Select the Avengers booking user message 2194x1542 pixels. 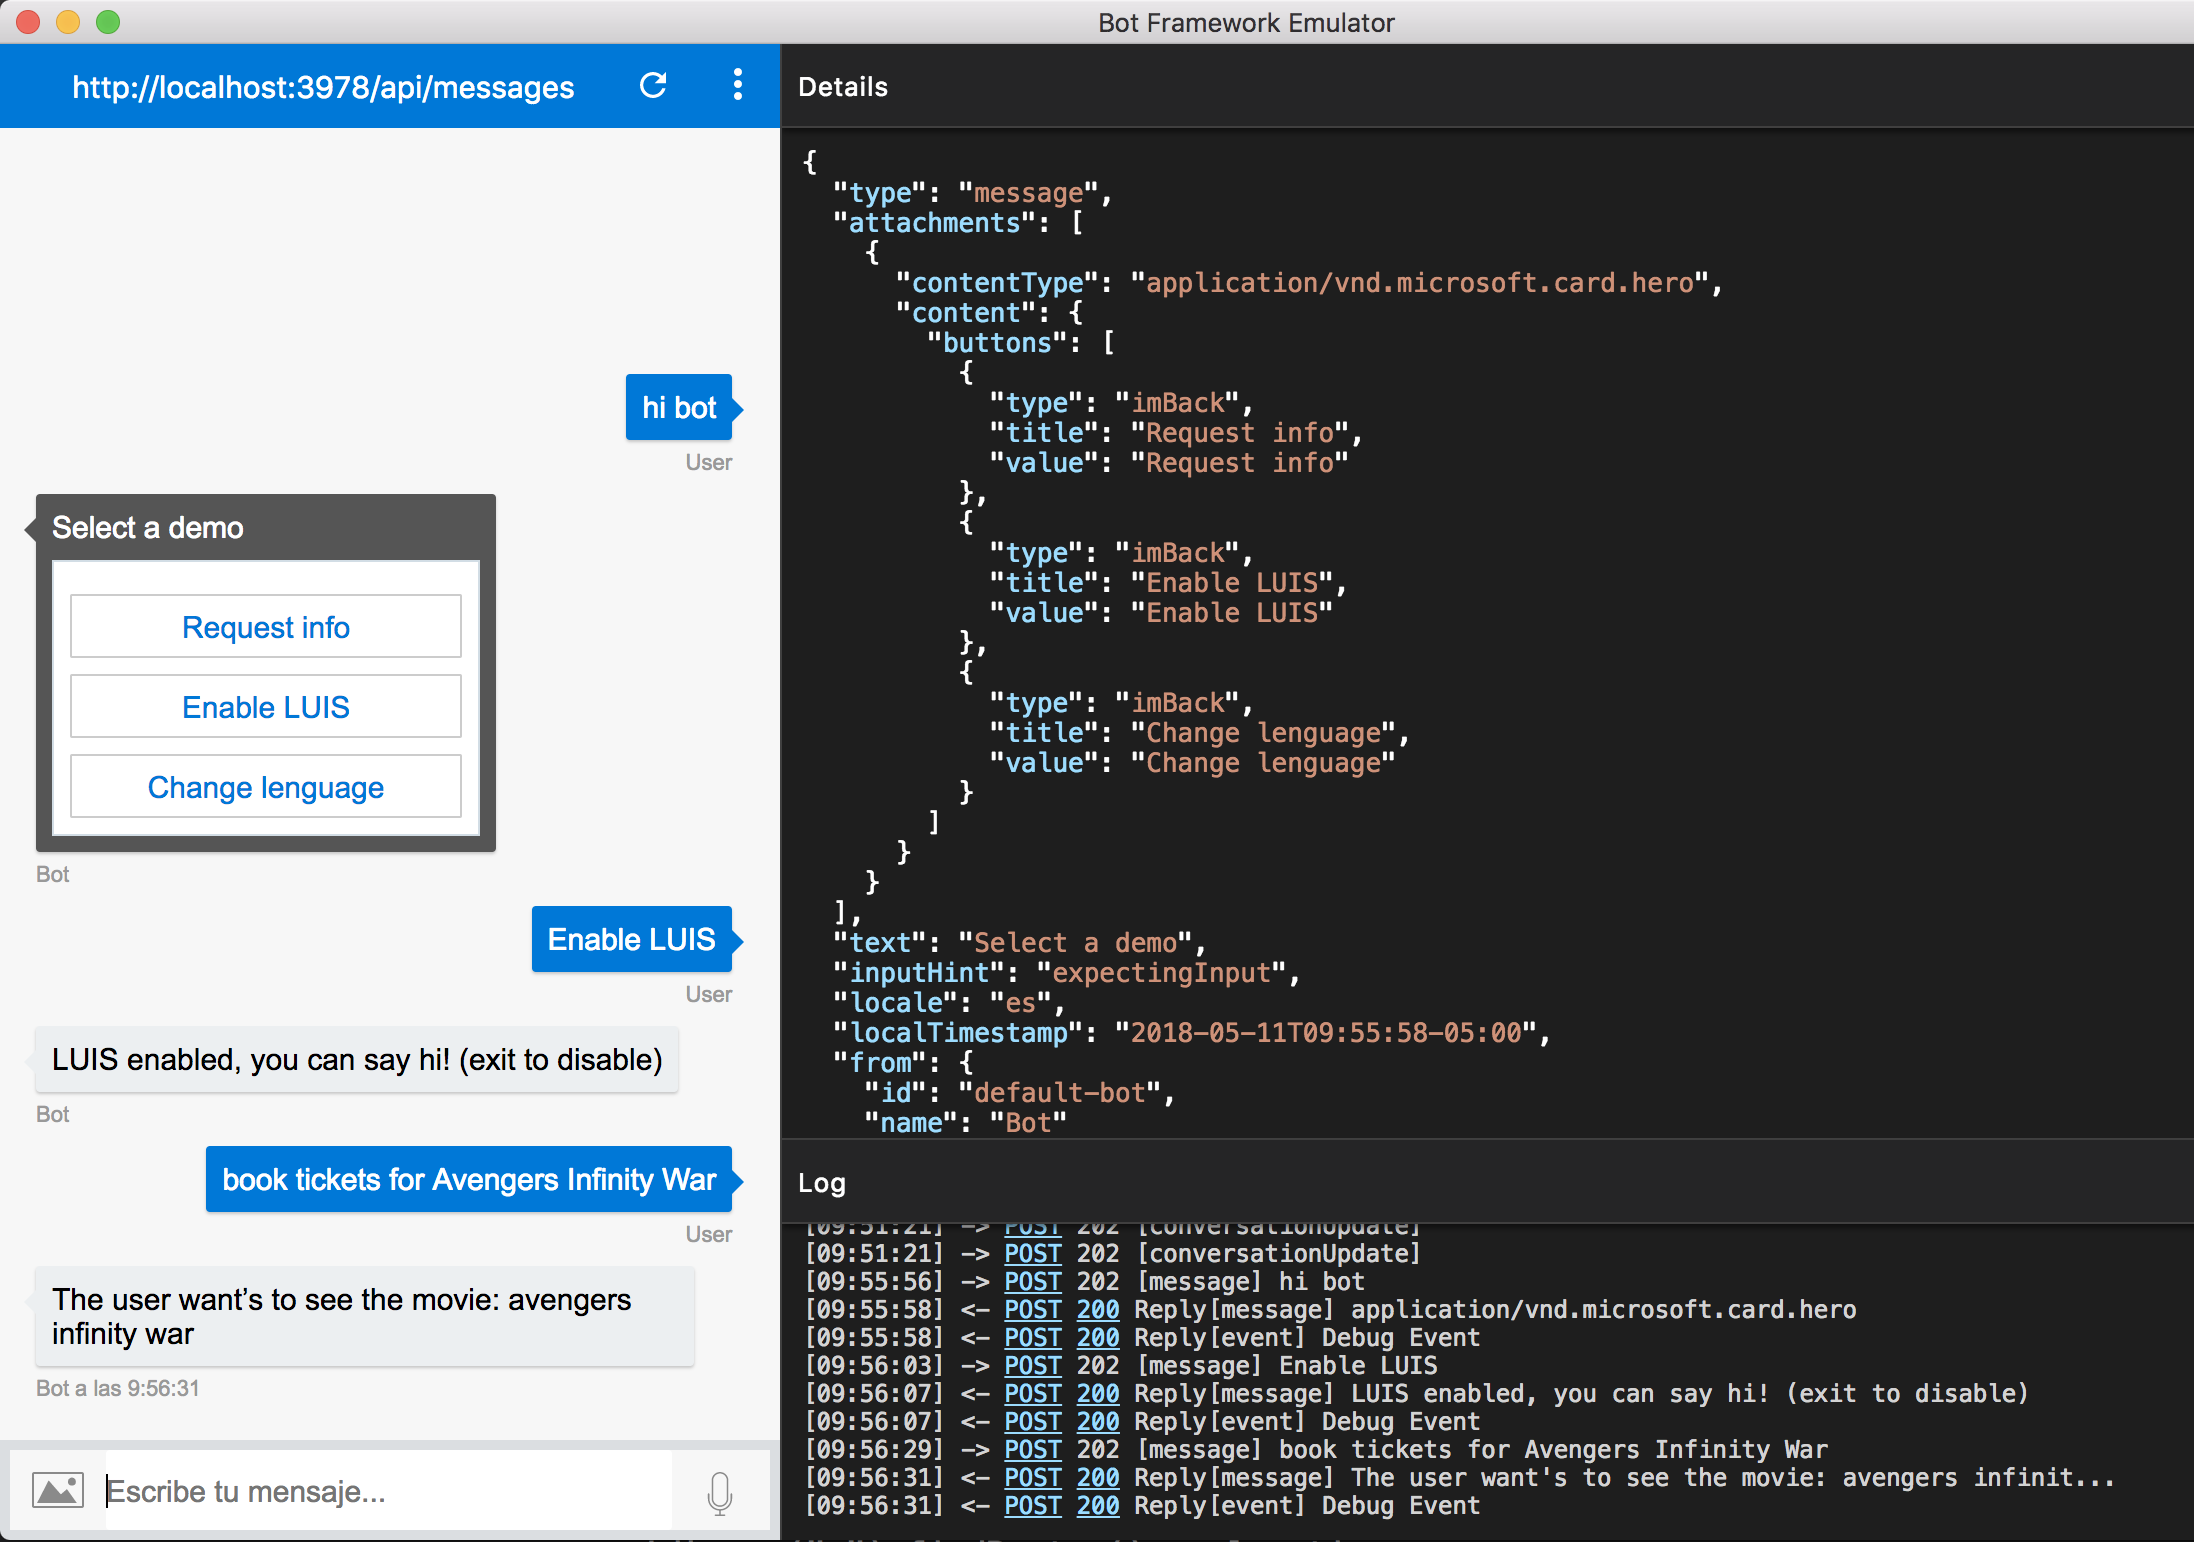coord(469,1180)
